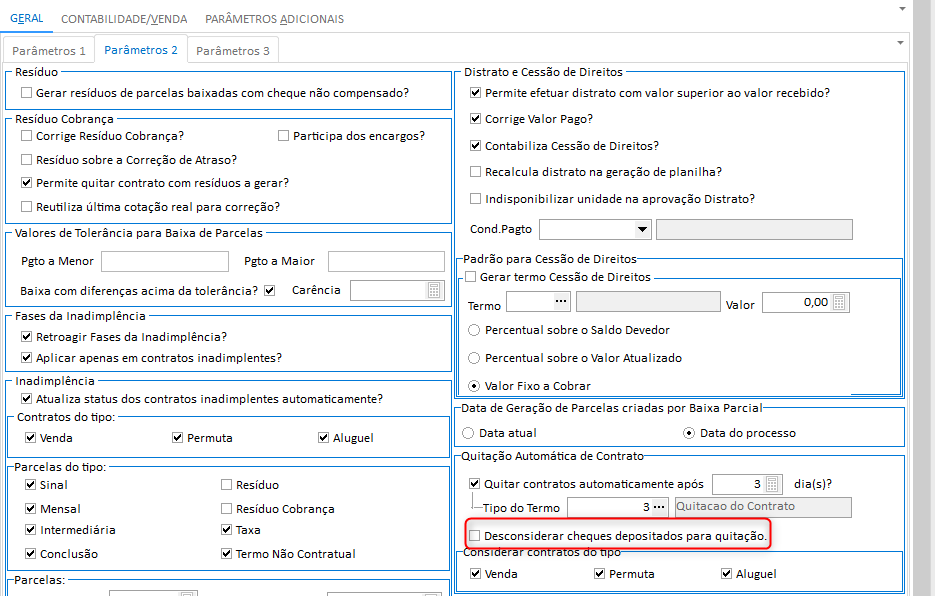Check Recalcula distrato na geração de planilha
Screen dimensions: 935x596
point(476,172)
